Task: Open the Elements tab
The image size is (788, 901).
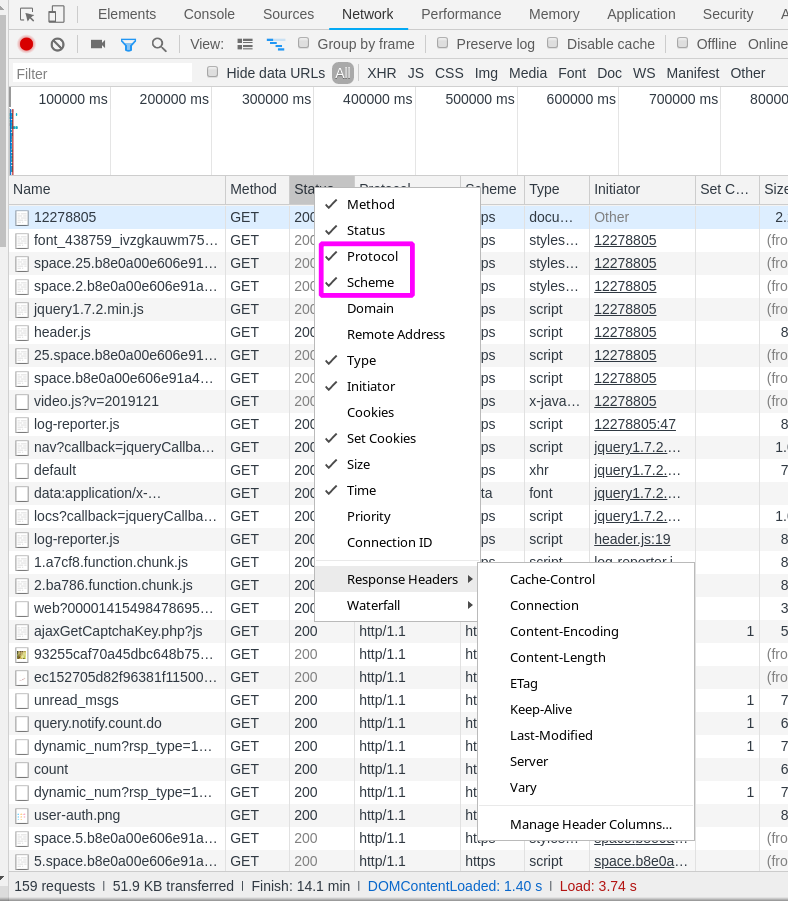Action: coord(127,14)
